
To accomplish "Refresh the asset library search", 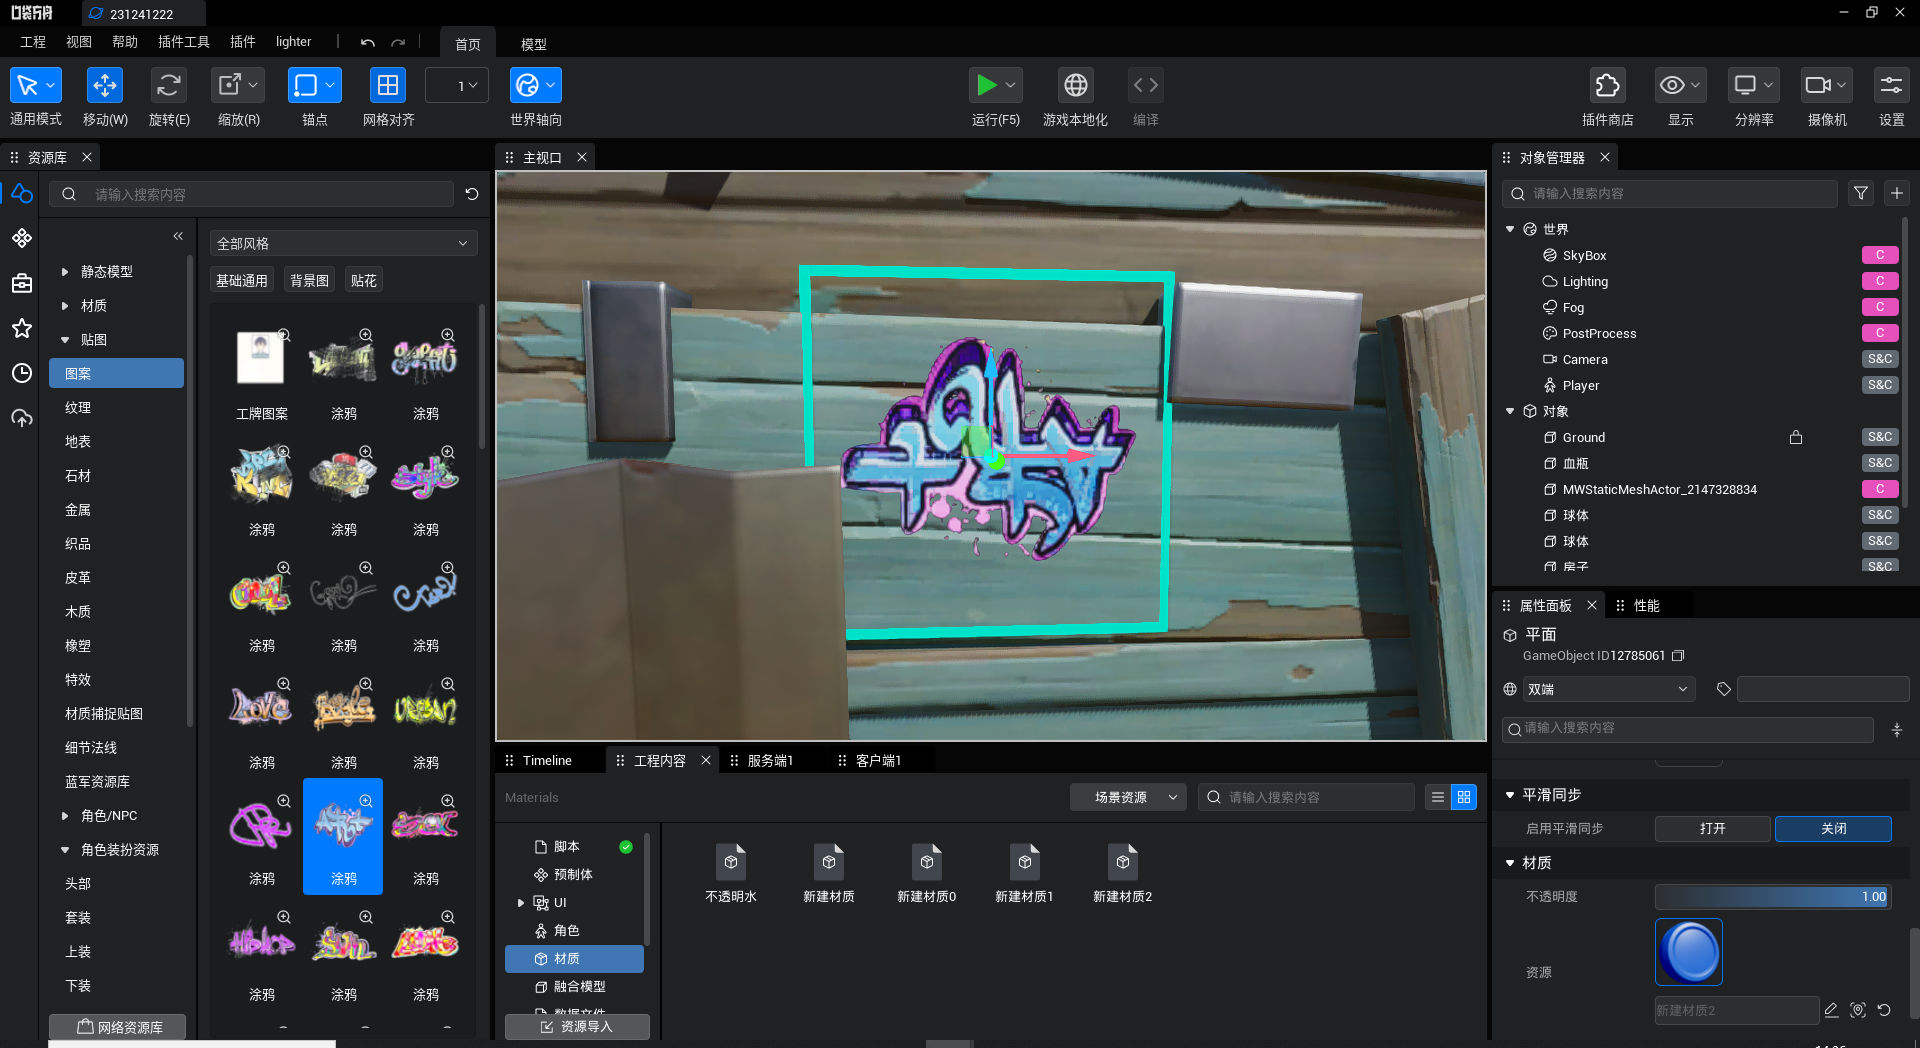I will pyautogui.click(x=472, y=194).
